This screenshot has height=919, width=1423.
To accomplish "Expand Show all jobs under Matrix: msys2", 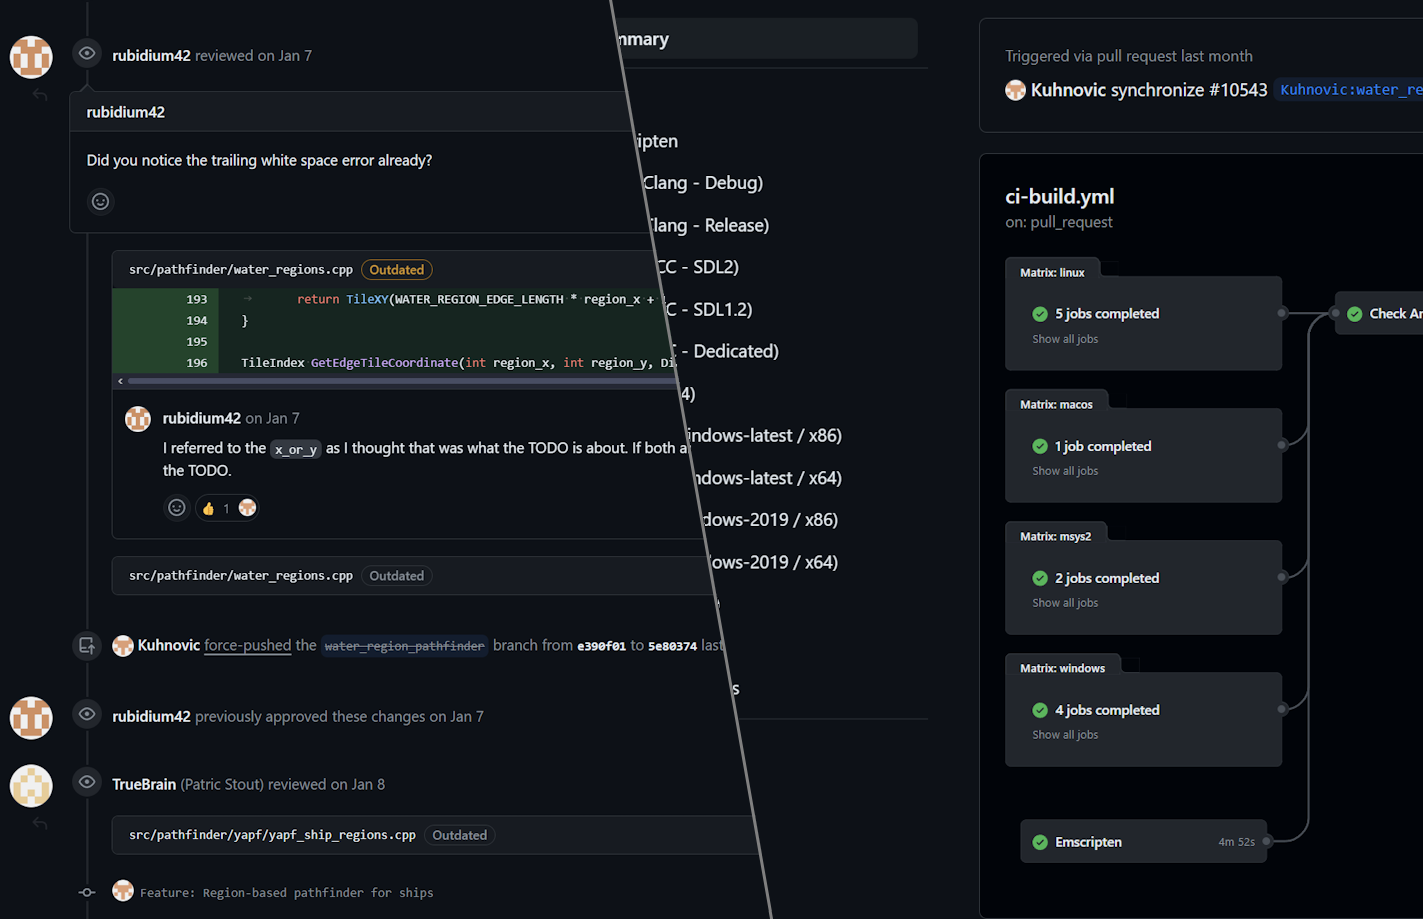I will point(1067,602).
